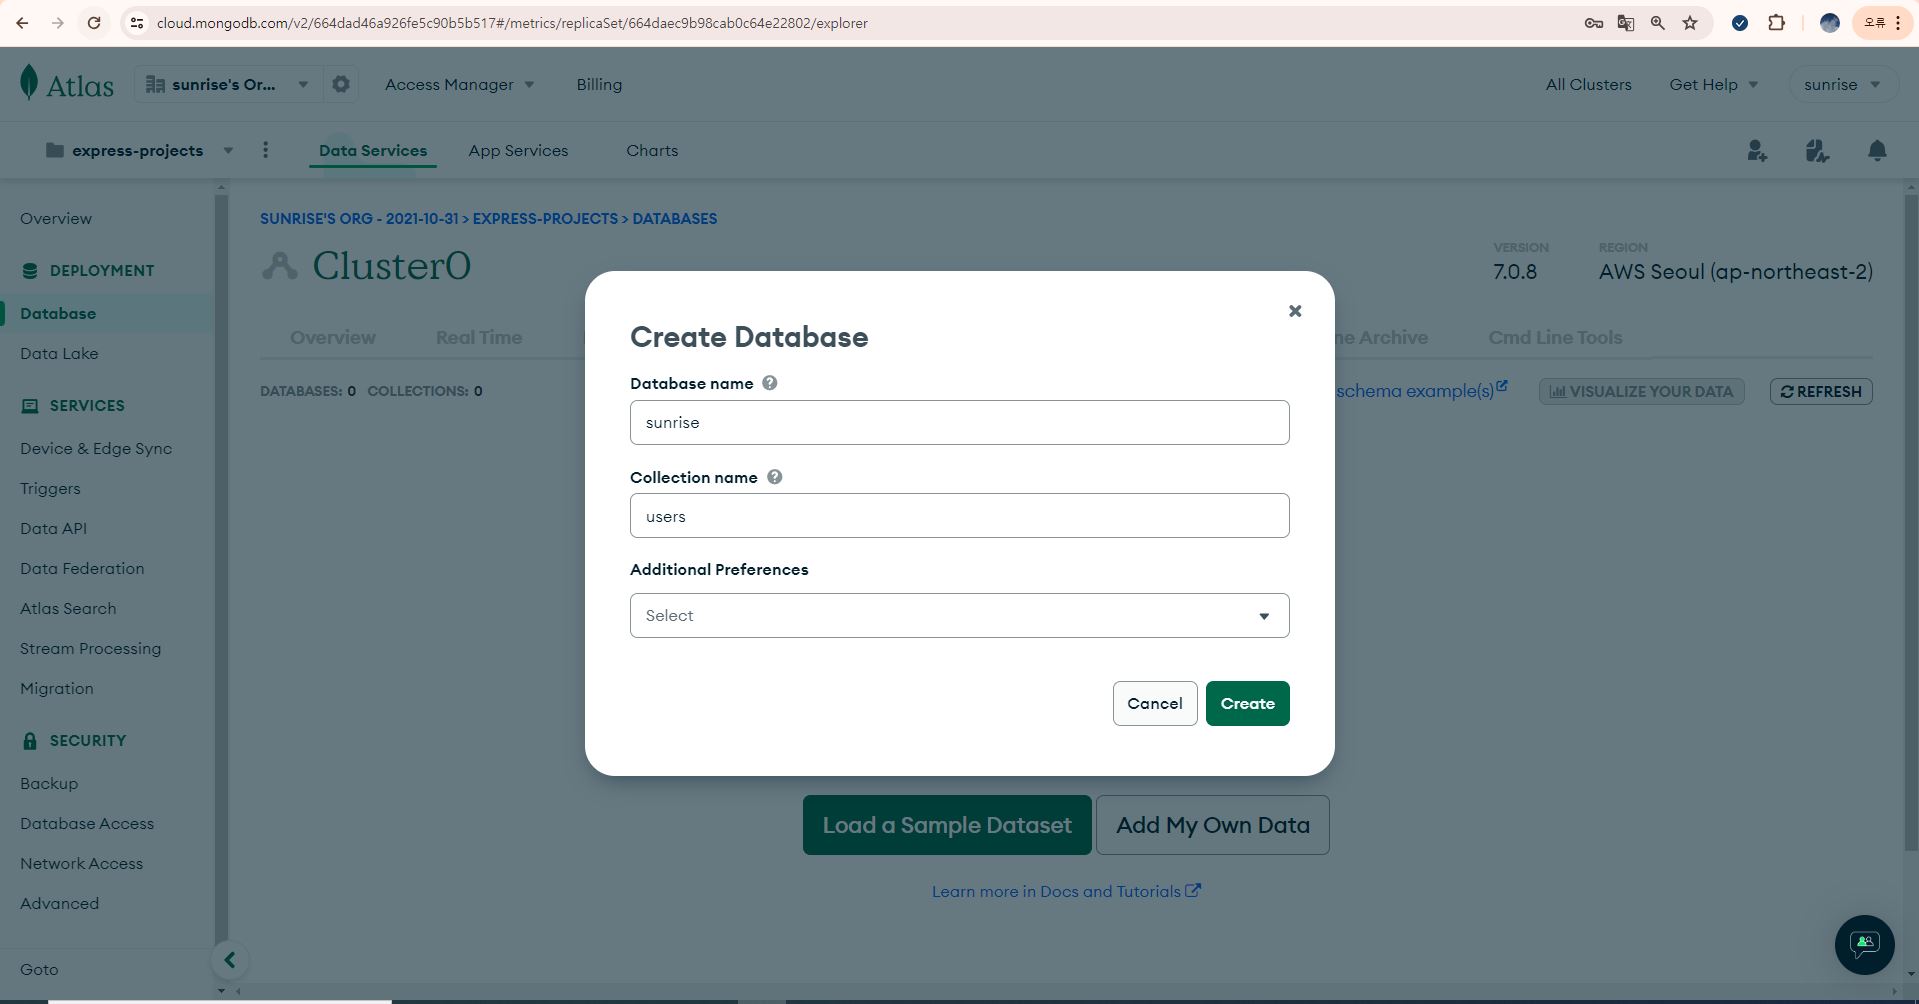The width and height of the screenshot is (1919, 1004).
Task: Focus the Collection name input field
Action: click(960, 515)
